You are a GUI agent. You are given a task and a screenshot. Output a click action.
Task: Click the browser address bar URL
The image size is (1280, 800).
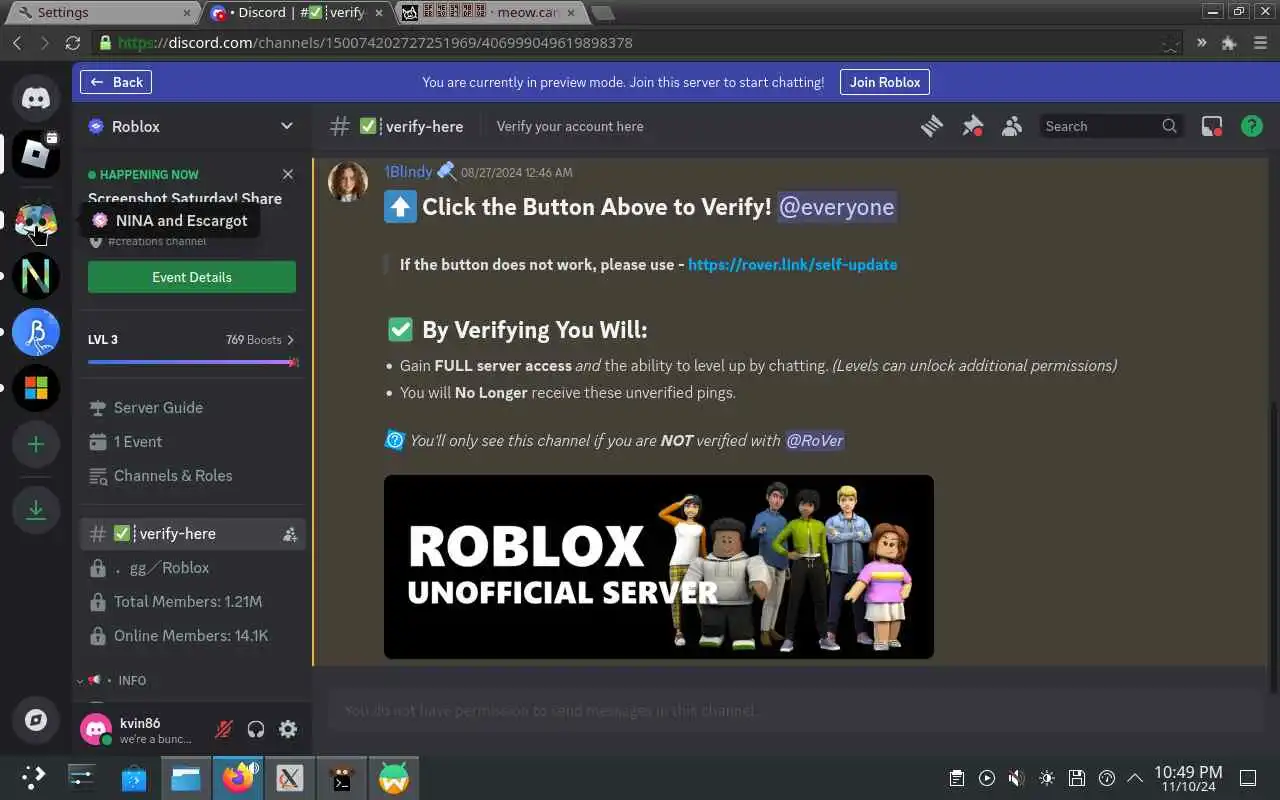tap(375, 43)
